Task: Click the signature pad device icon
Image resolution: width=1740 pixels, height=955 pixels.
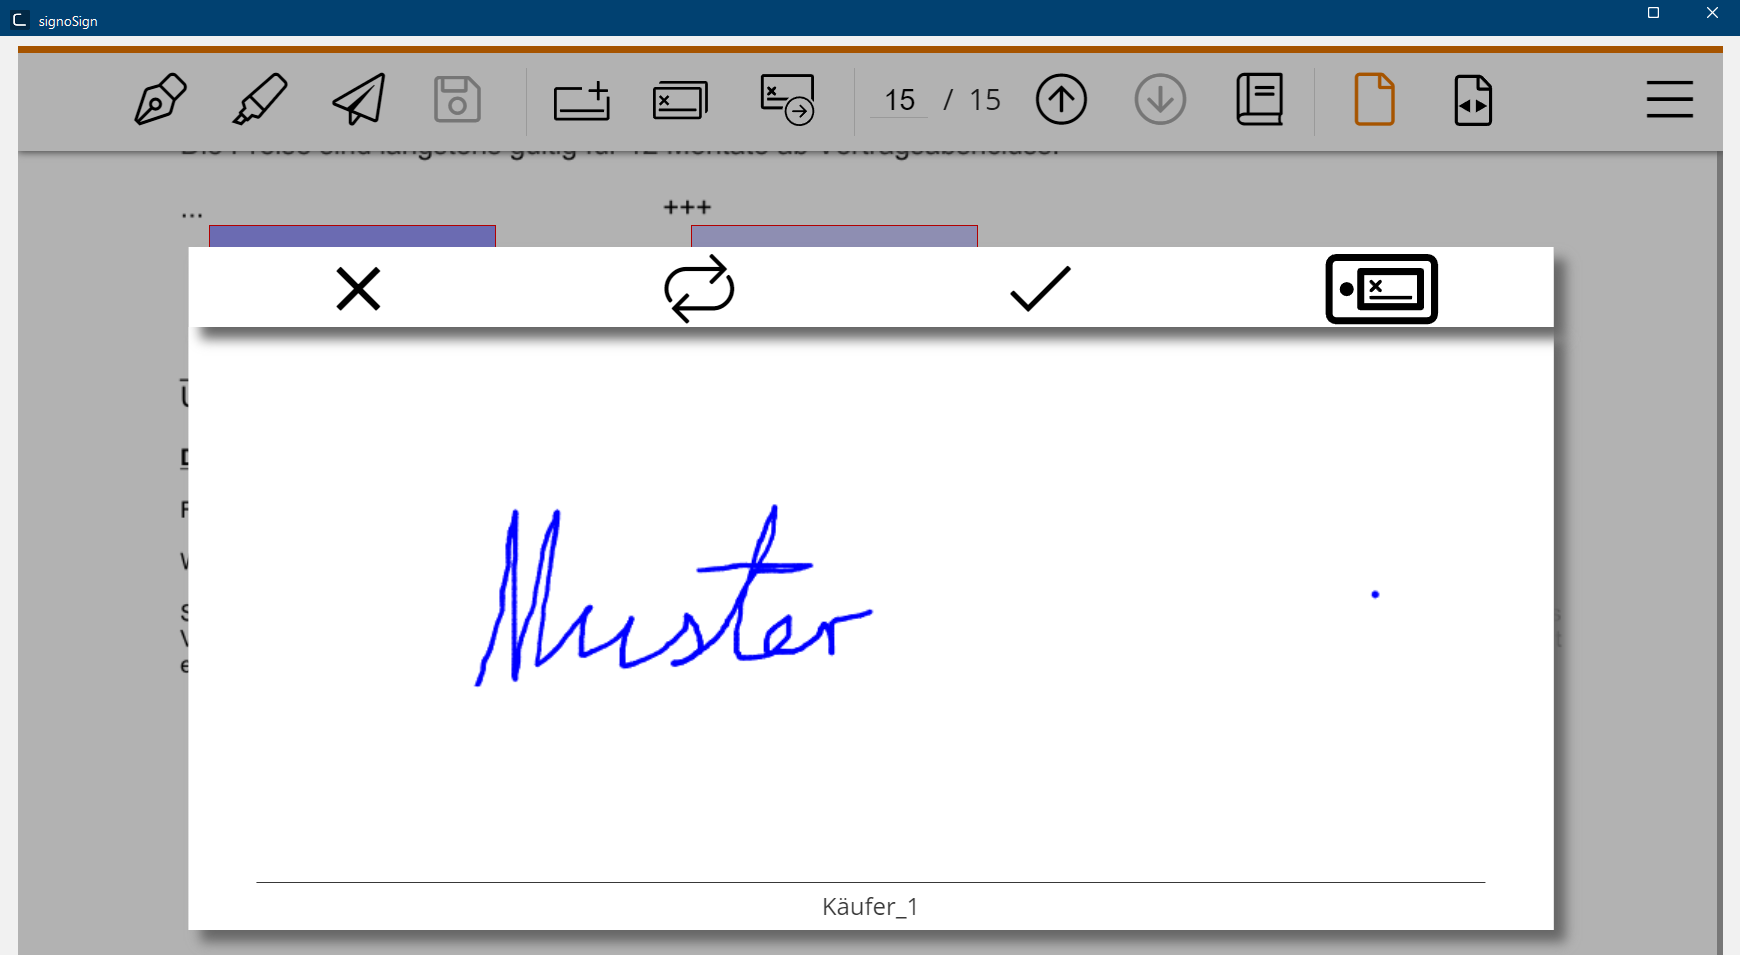Action: (x=1381, y=289)
